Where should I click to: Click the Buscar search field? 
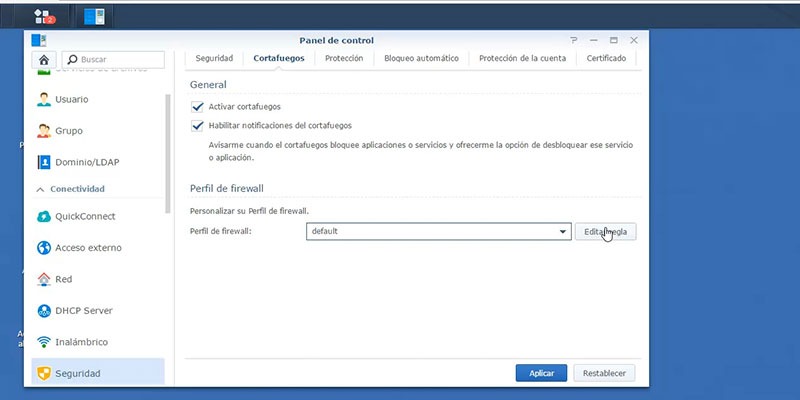coord(113,60)
